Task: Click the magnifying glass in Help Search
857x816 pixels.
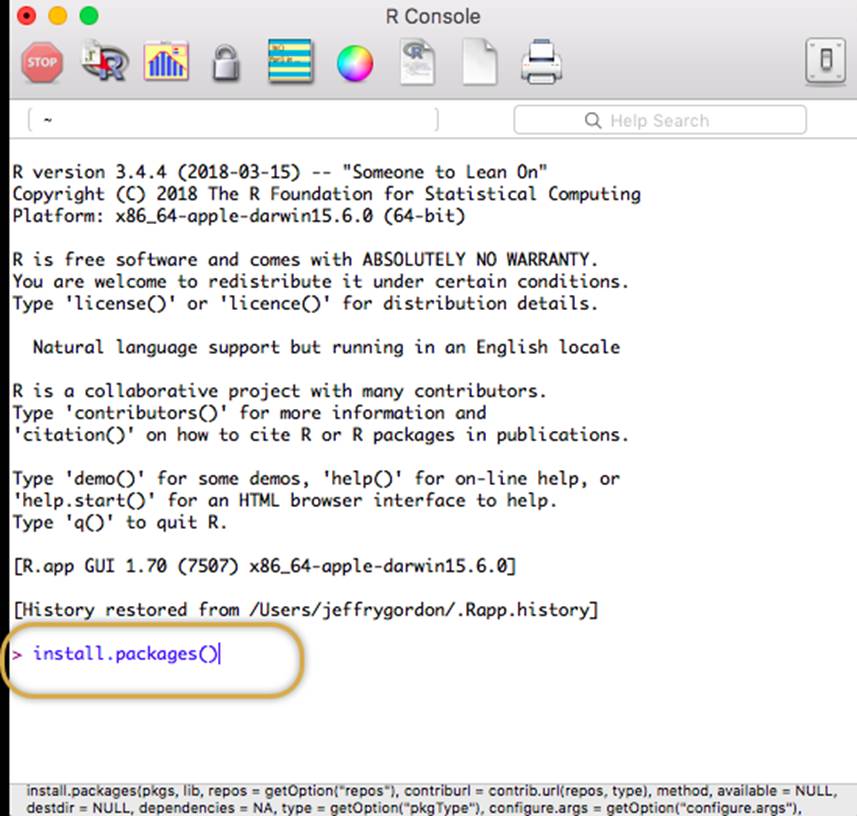Action: pyautogui.click(x=593, y=121)
